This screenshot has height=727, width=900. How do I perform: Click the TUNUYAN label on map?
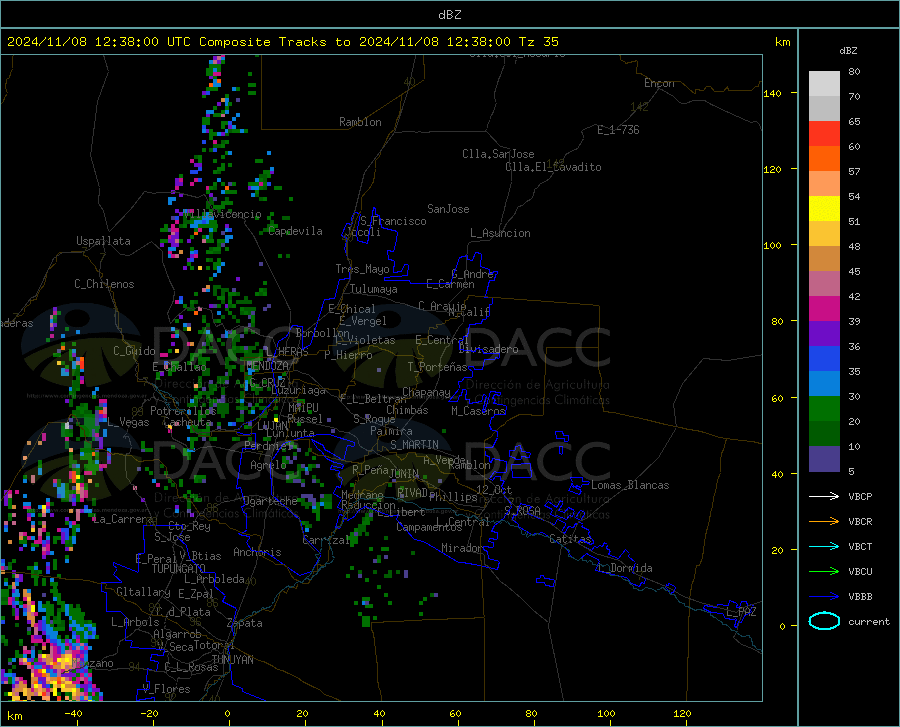(232, 659)
